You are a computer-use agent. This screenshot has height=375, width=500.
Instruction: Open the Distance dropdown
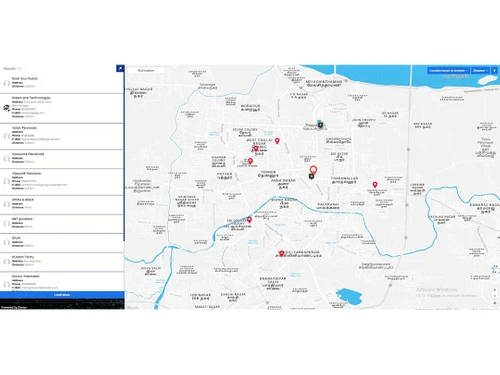(x=480, y=71)
